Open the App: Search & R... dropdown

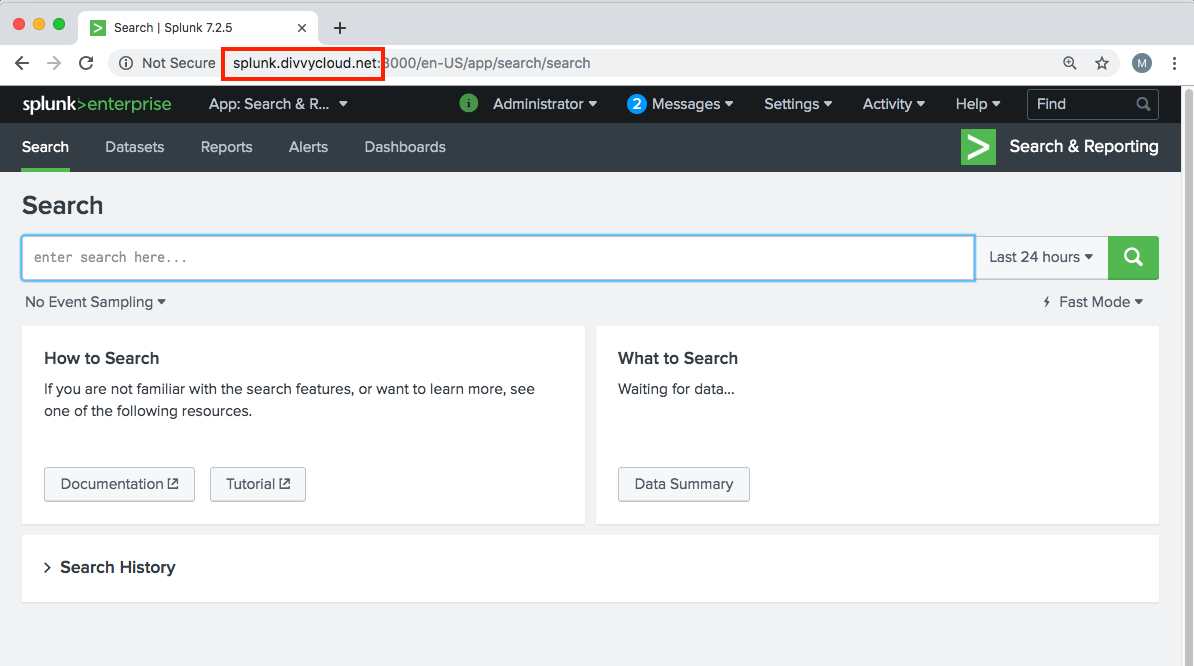pos(278,104)
